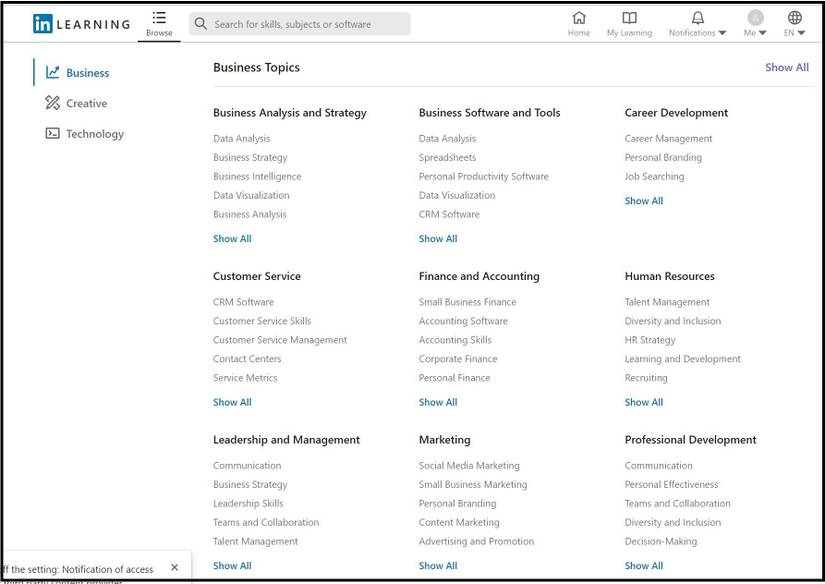
Task: Open Spreadsheets topic
Action: click(x=447, y=157)
